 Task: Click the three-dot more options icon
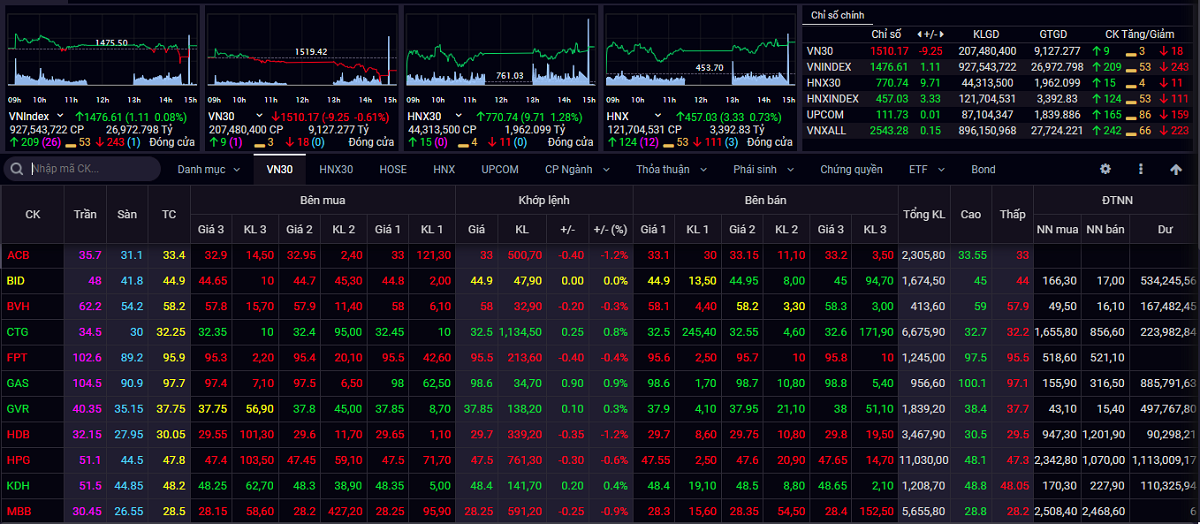click(x=1141, y=169)
